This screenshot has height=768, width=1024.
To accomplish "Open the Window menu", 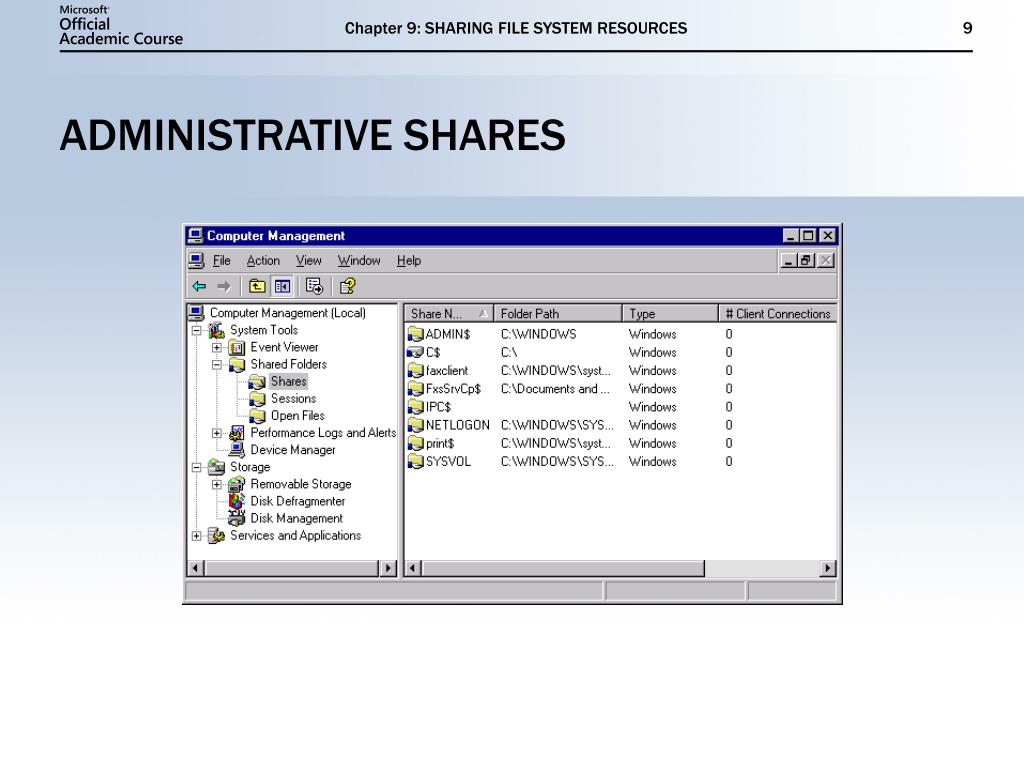I will tap(359, 261).
